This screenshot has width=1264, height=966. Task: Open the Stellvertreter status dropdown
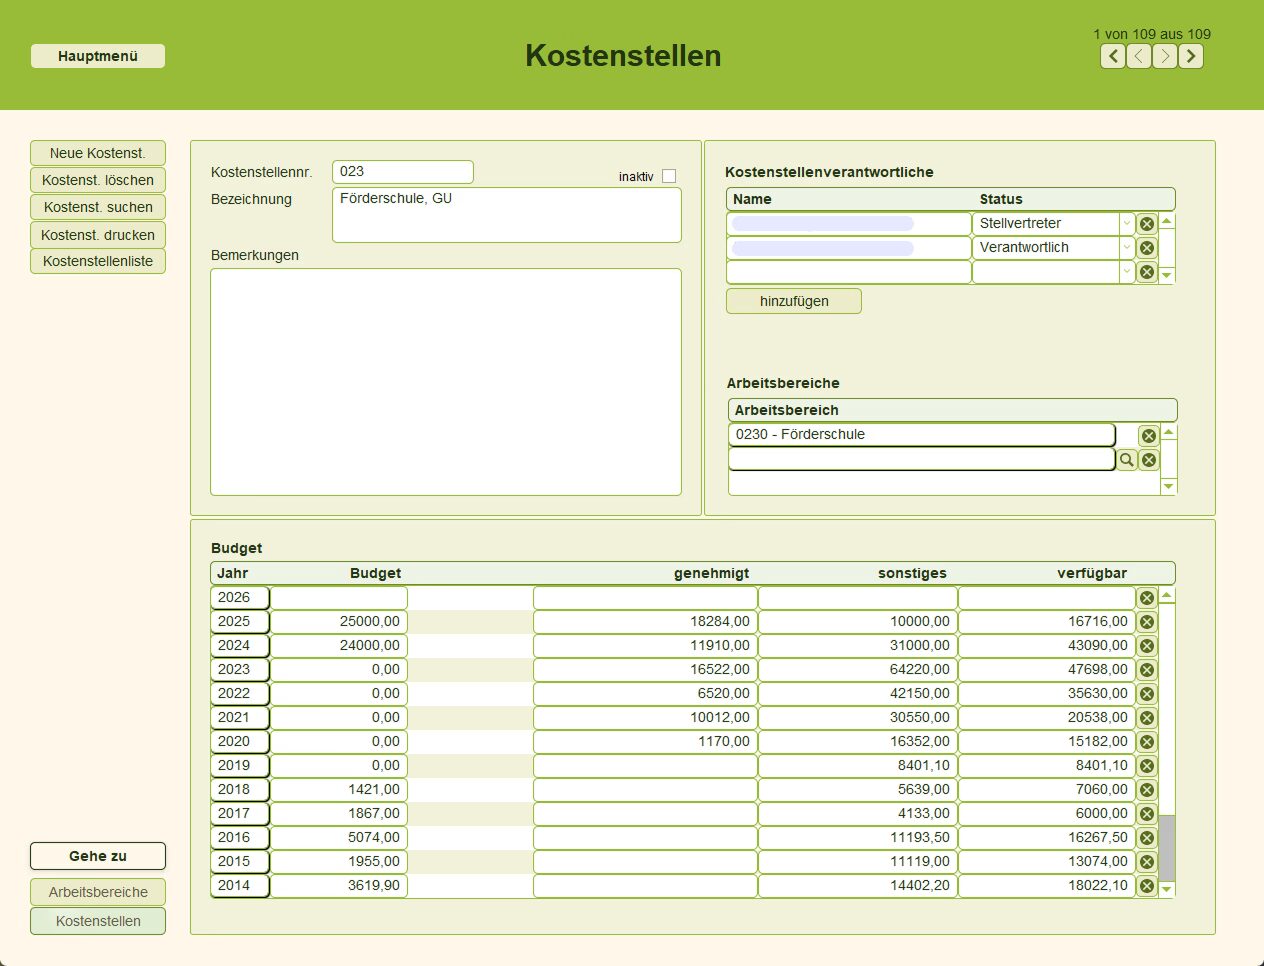coord(1126,224)
